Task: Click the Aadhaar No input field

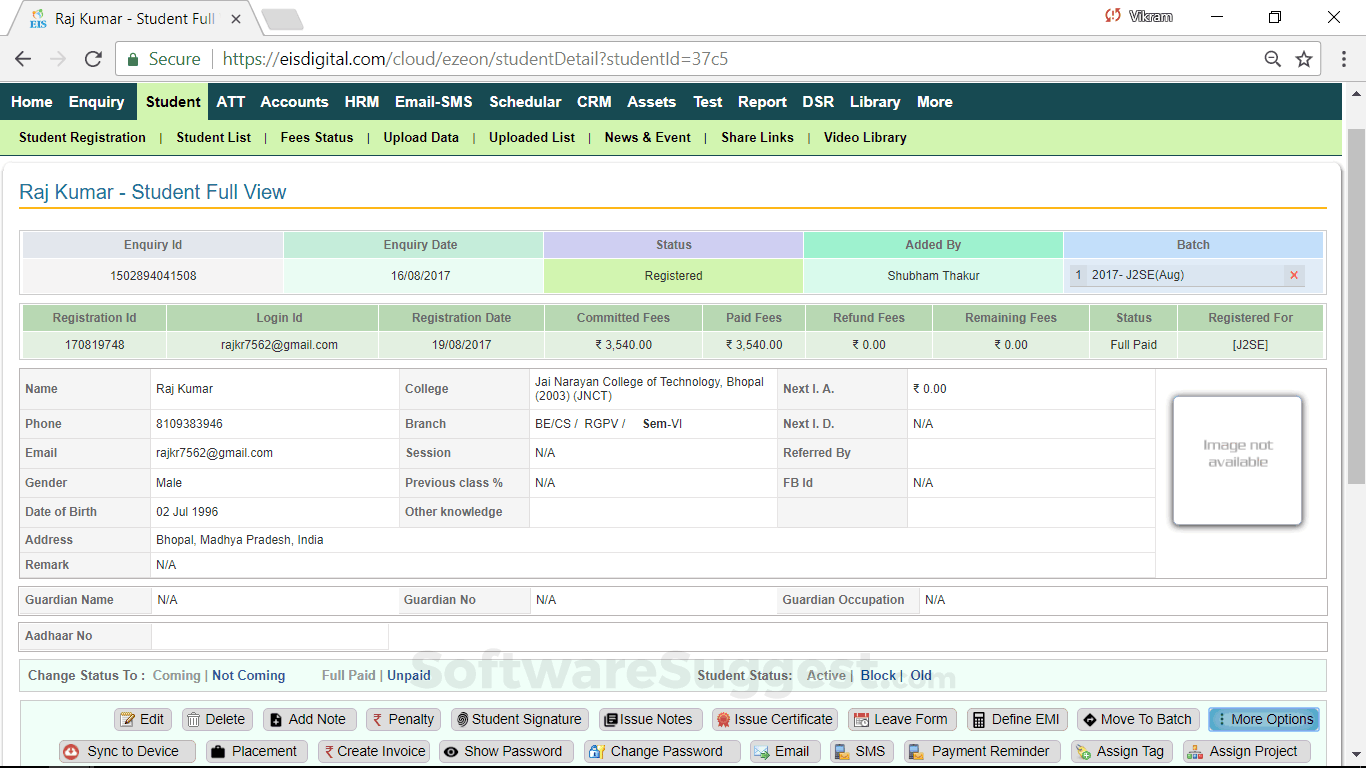Action: pos(270,636)
